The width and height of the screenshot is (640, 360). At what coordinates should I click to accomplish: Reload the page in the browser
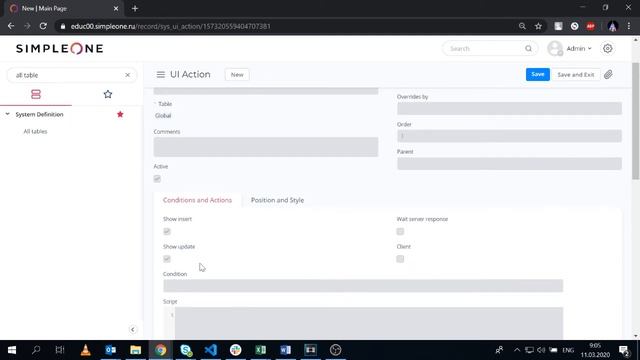[x=43, y=26]
